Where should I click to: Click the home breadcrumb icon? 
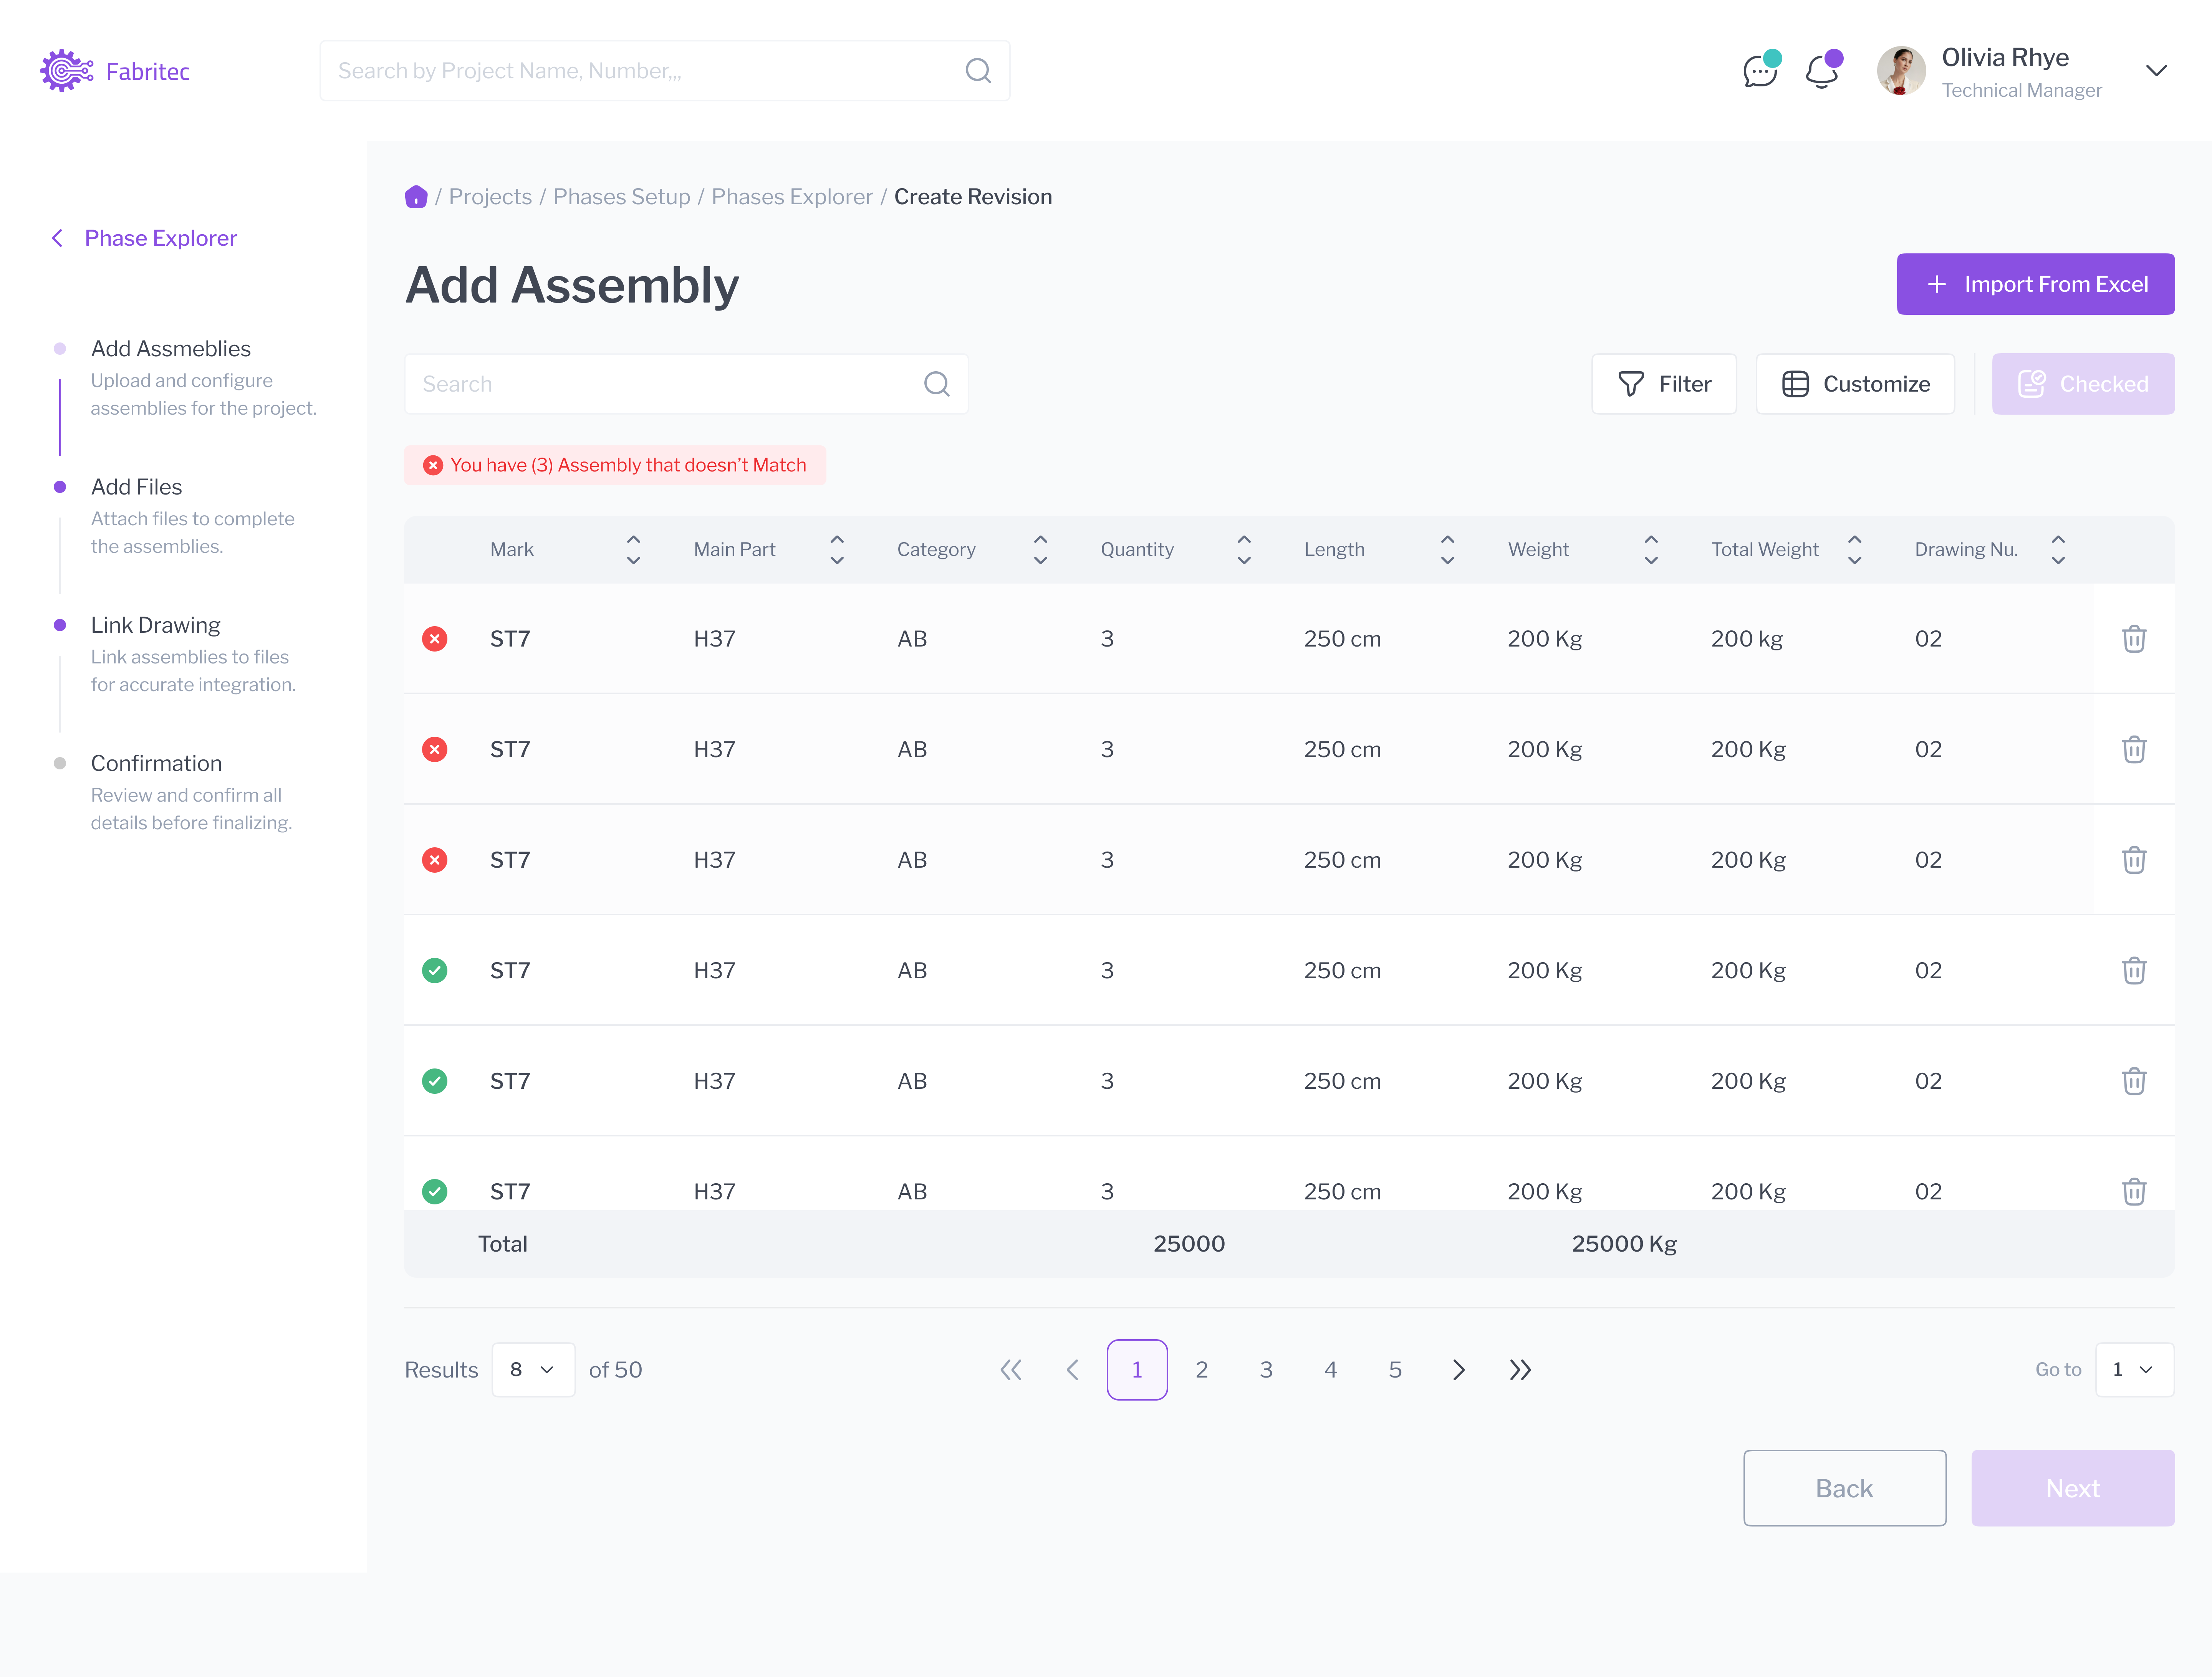416,197
